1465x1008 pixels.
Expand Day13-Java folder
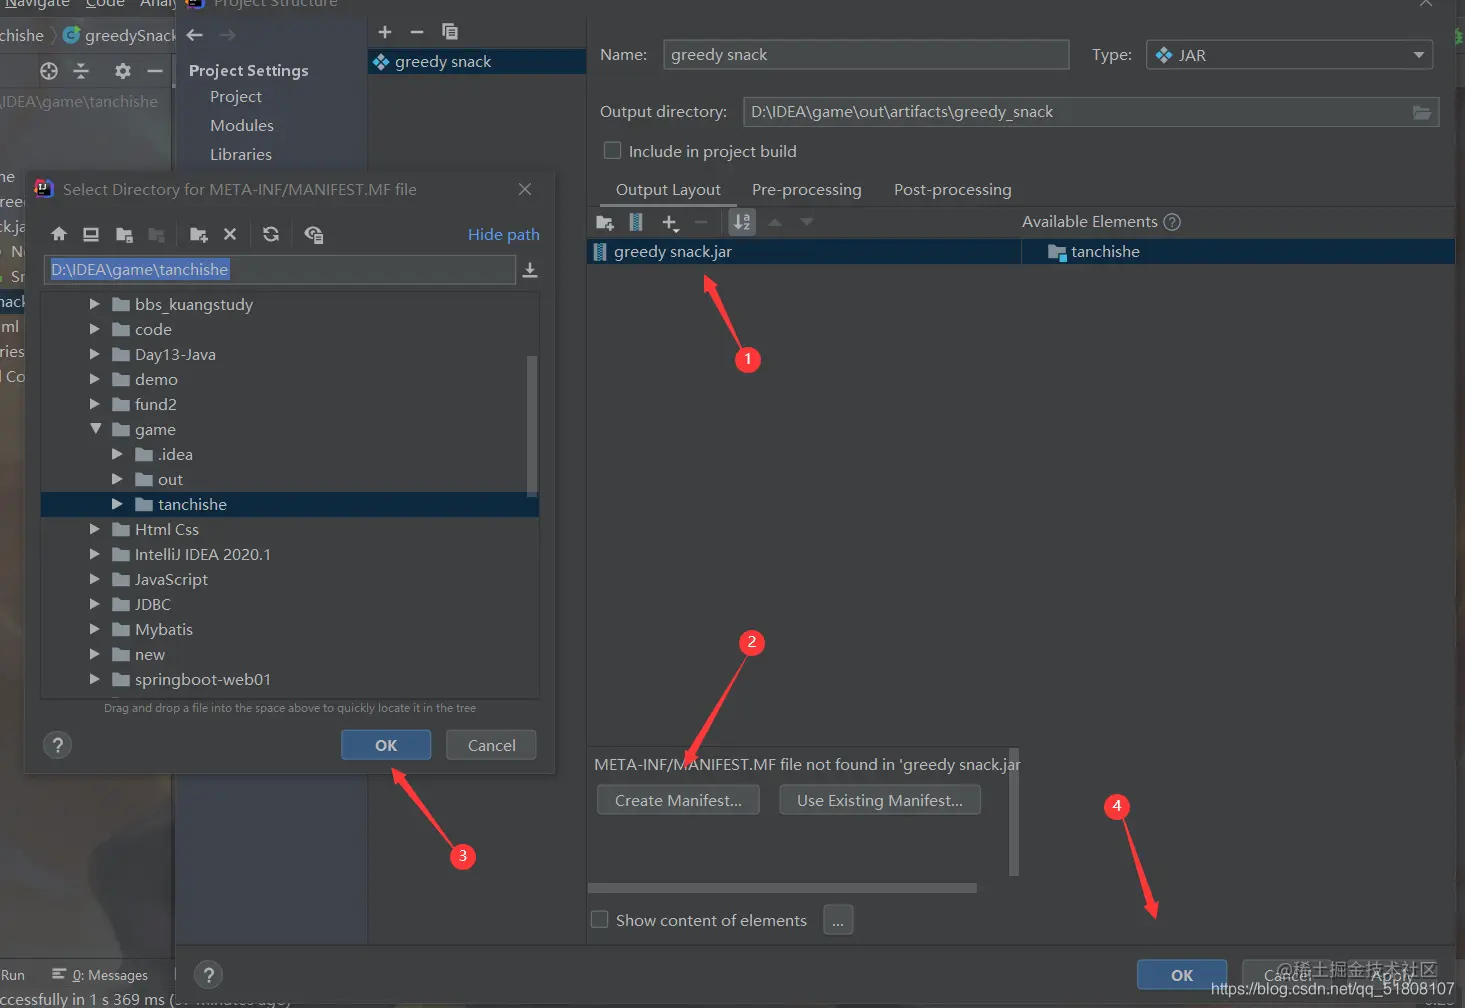[94, 354]
